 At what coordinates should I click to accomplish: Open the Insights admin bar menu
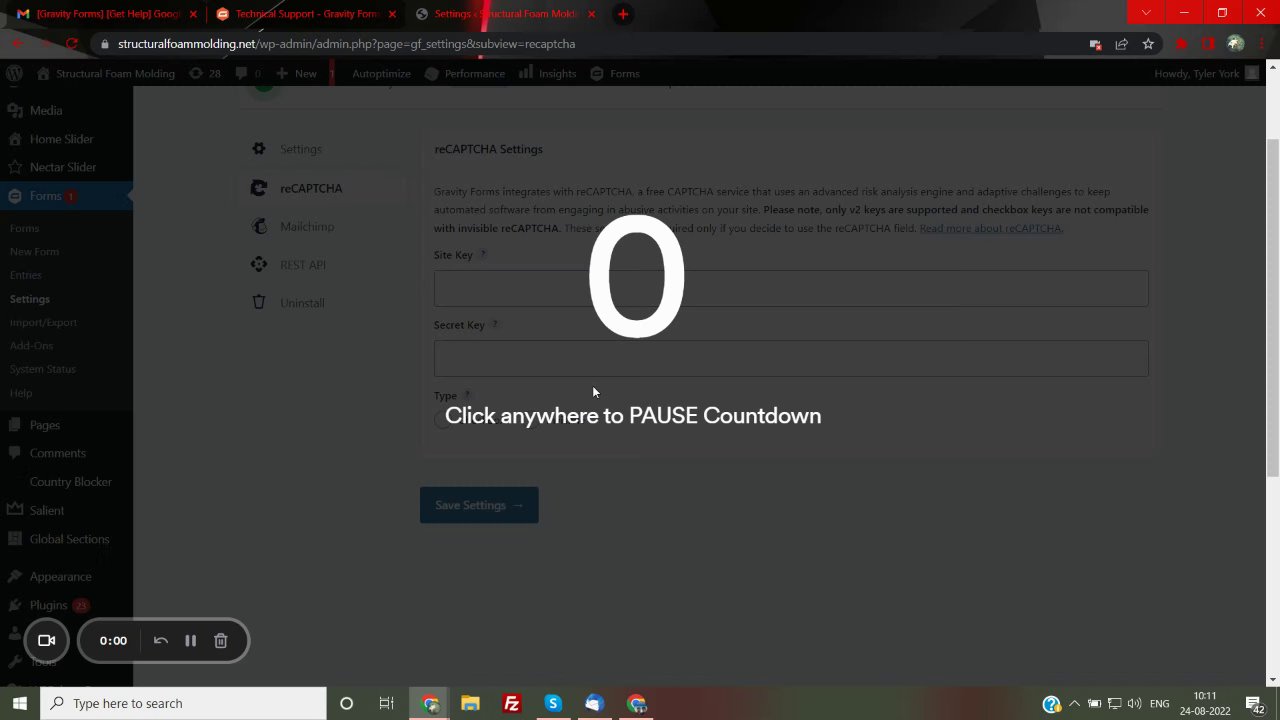point(547,73)
